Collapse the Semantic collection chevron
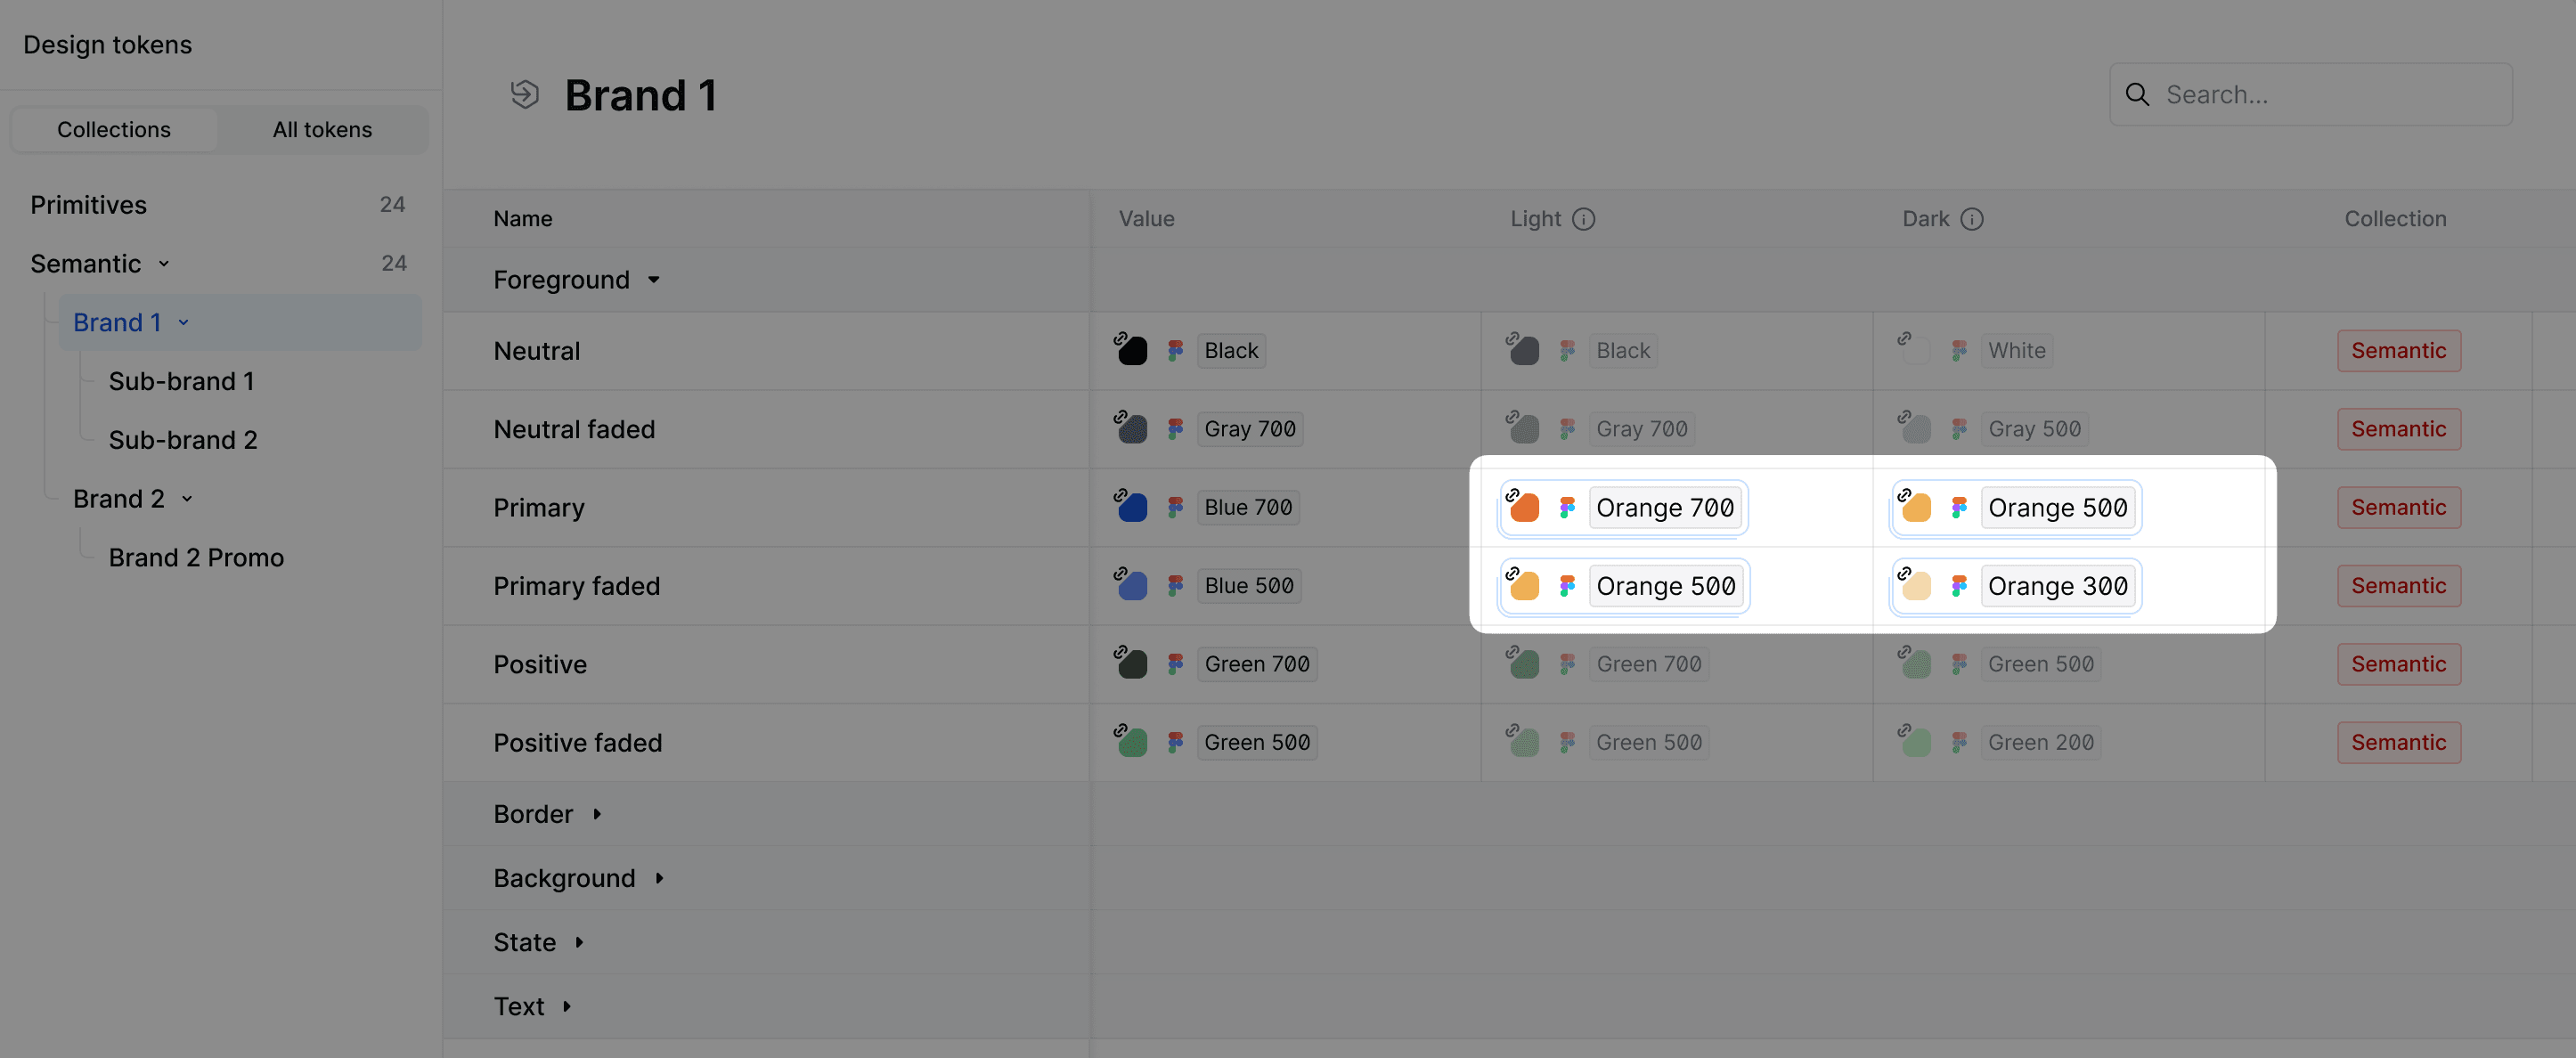2576x1058 pixels. coord(164,264)
